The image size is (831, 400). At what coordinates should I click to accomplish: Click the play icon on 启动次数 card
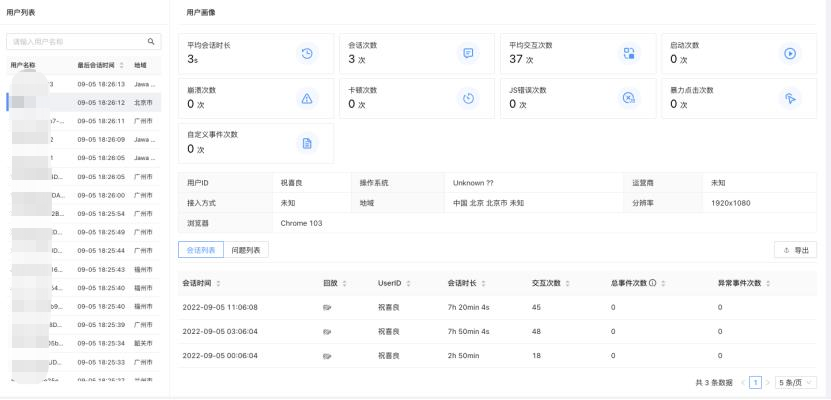pos(790,53)
